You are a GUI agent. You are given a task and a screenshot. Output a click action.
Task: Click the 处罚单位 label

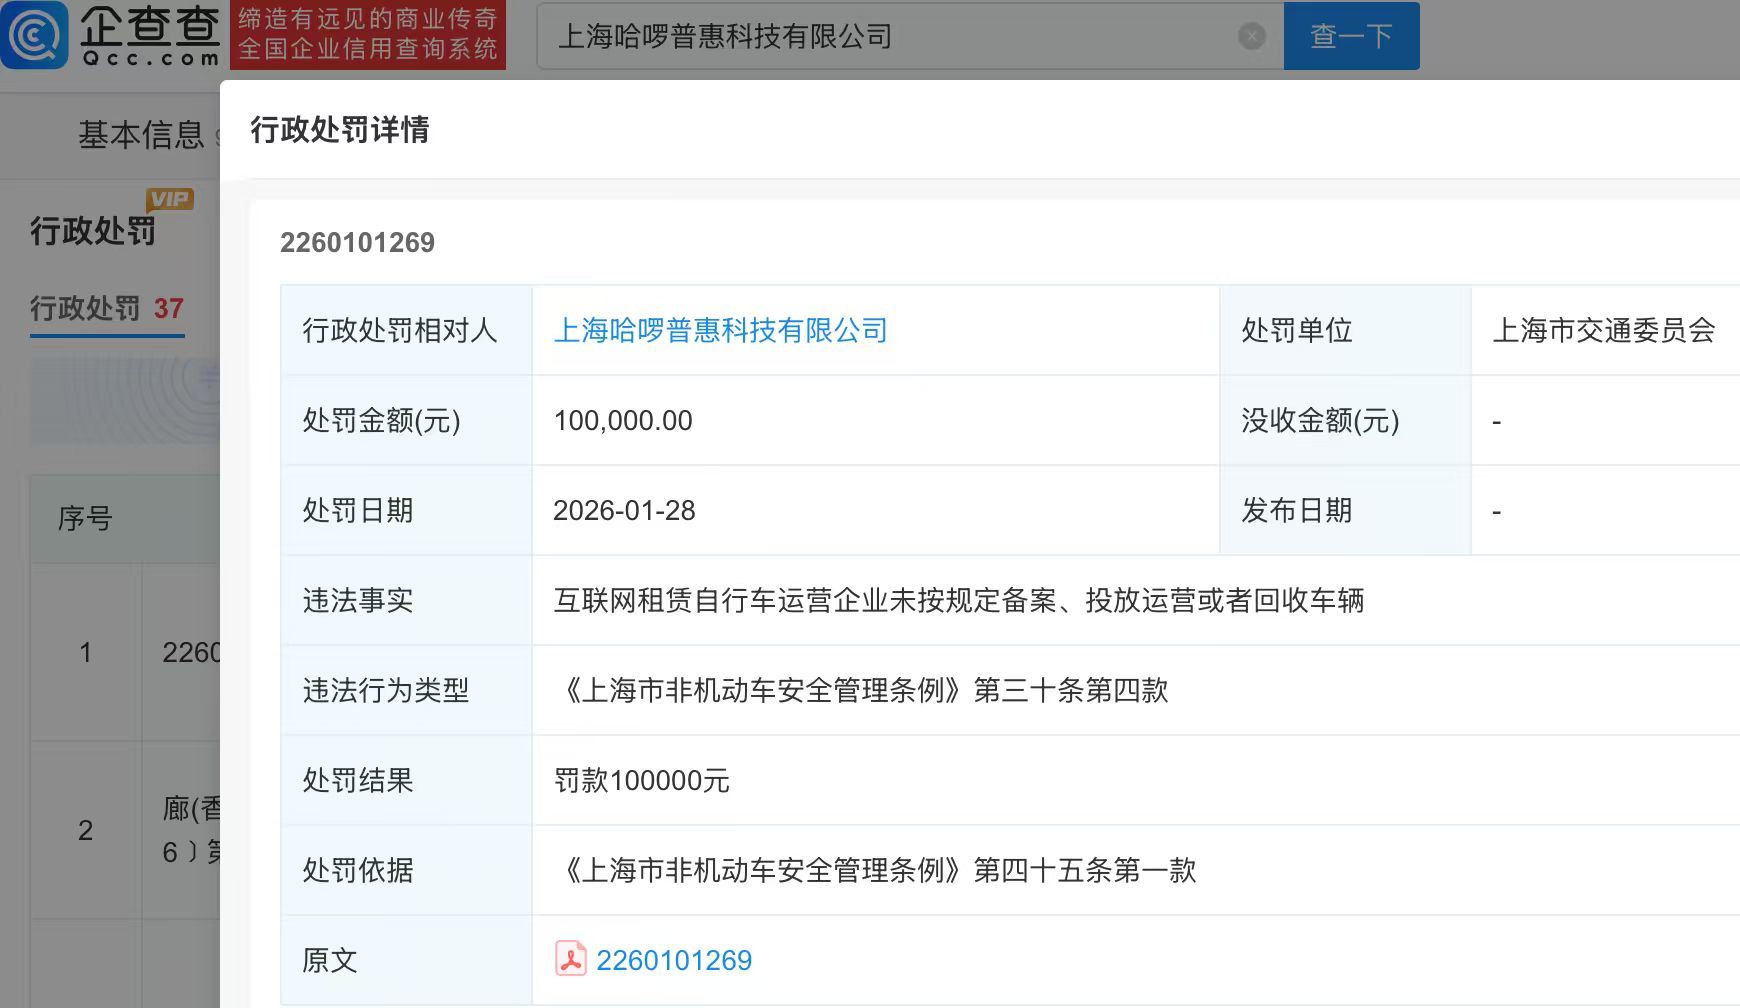1297,330
